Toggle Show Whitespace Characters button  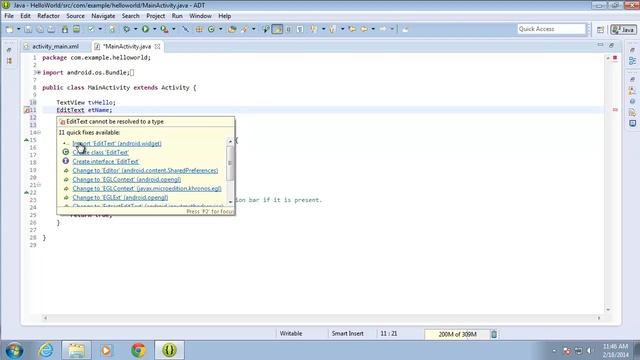(x=300, y=29)
